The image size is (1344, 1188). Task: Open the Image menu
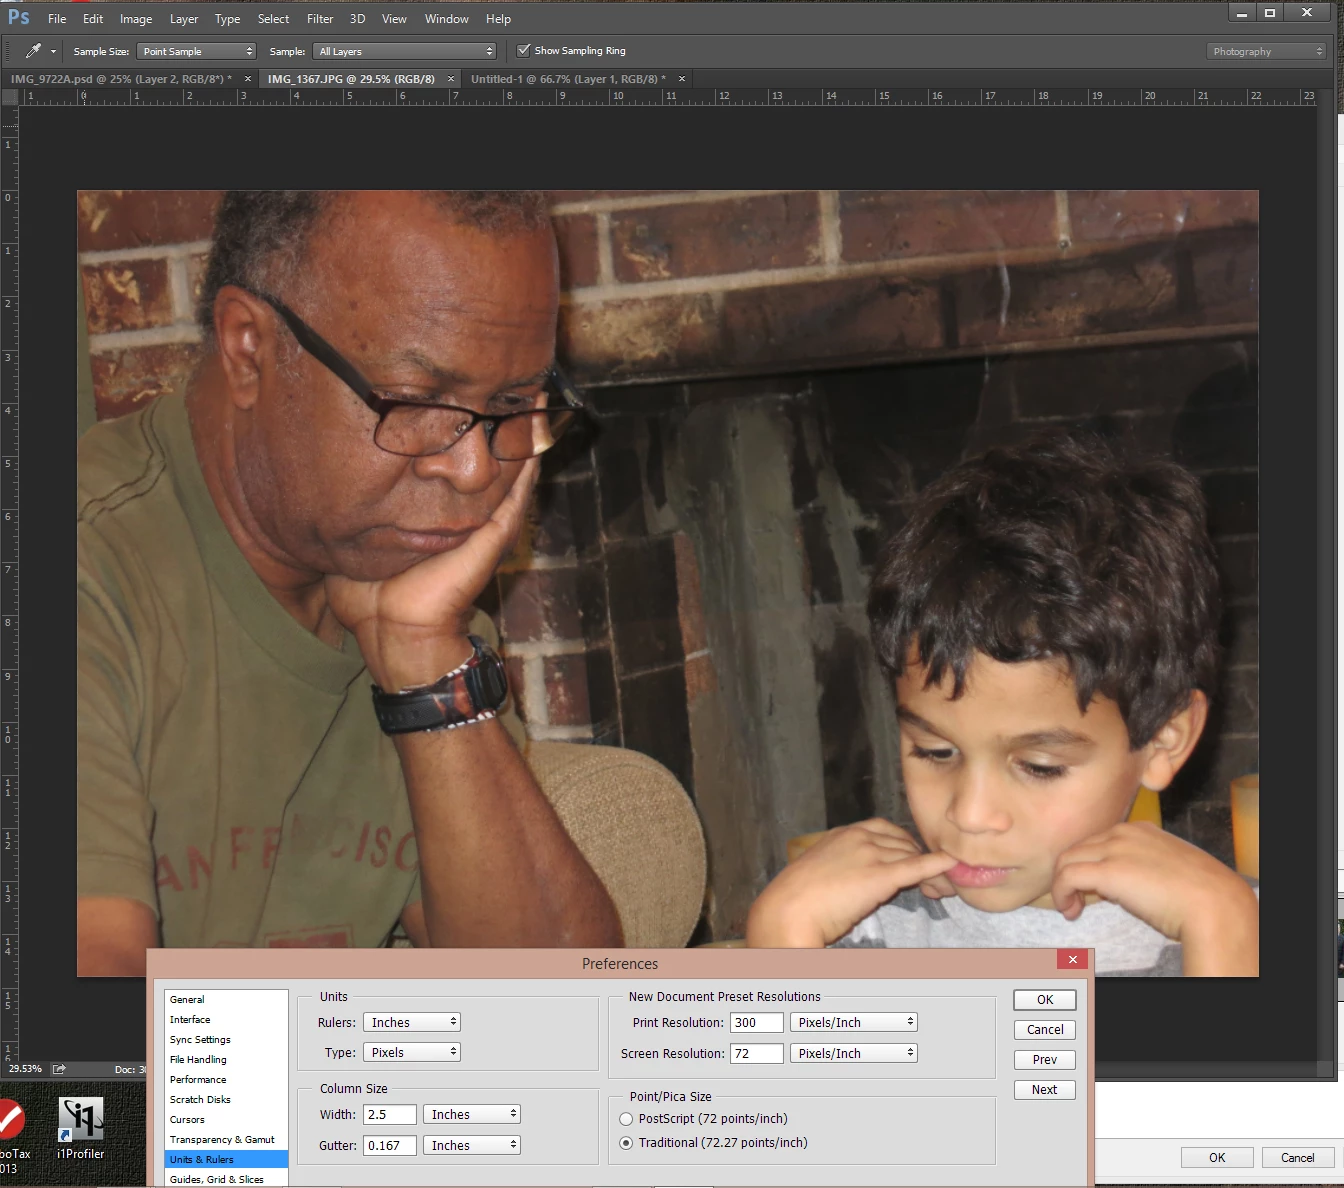[x=136, y=19]
